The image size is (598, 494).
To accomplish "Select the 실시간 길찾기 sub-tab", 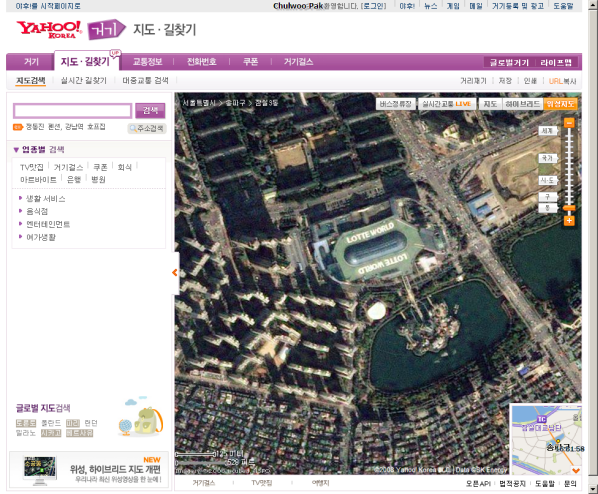I will 84,80.
